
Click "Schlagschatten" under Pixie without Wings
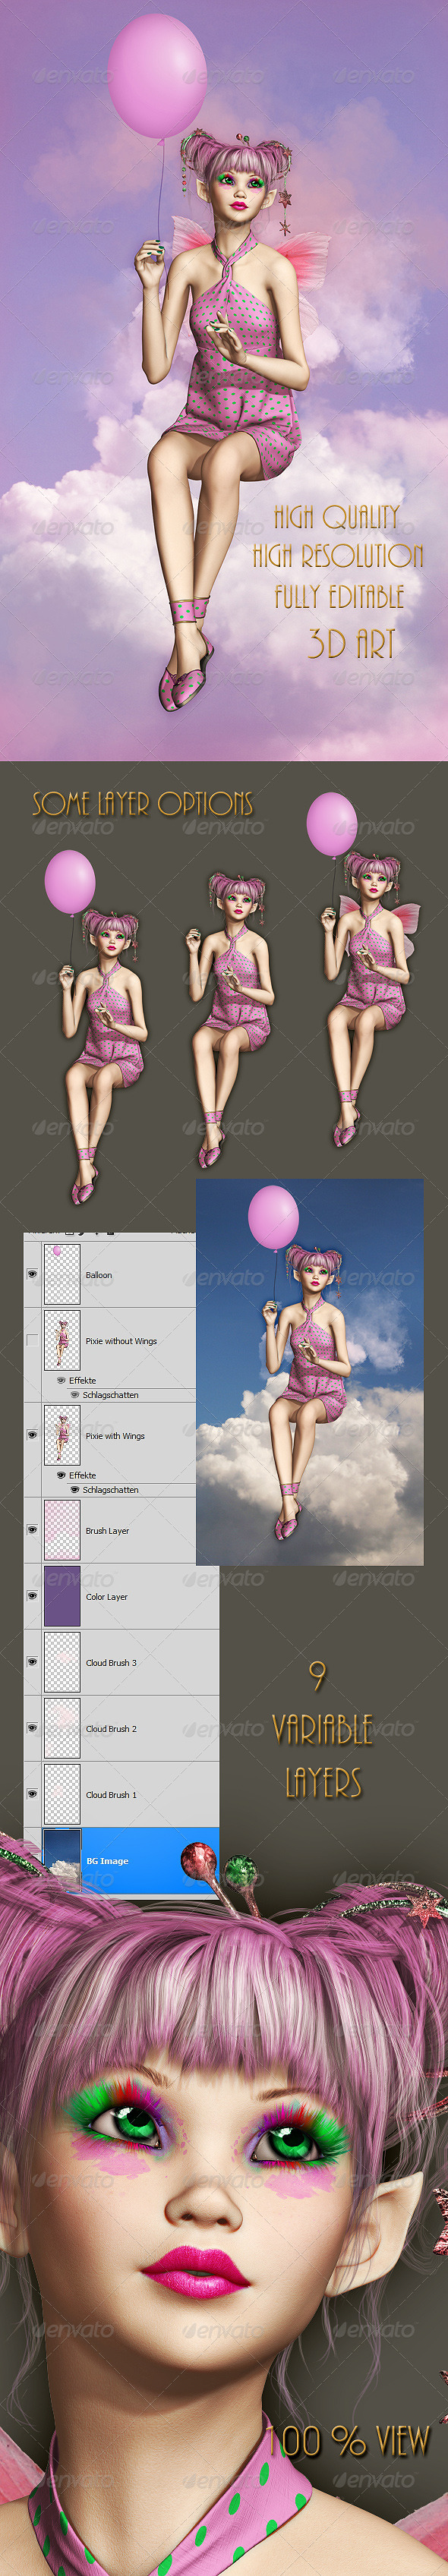tap(111, 1394)
